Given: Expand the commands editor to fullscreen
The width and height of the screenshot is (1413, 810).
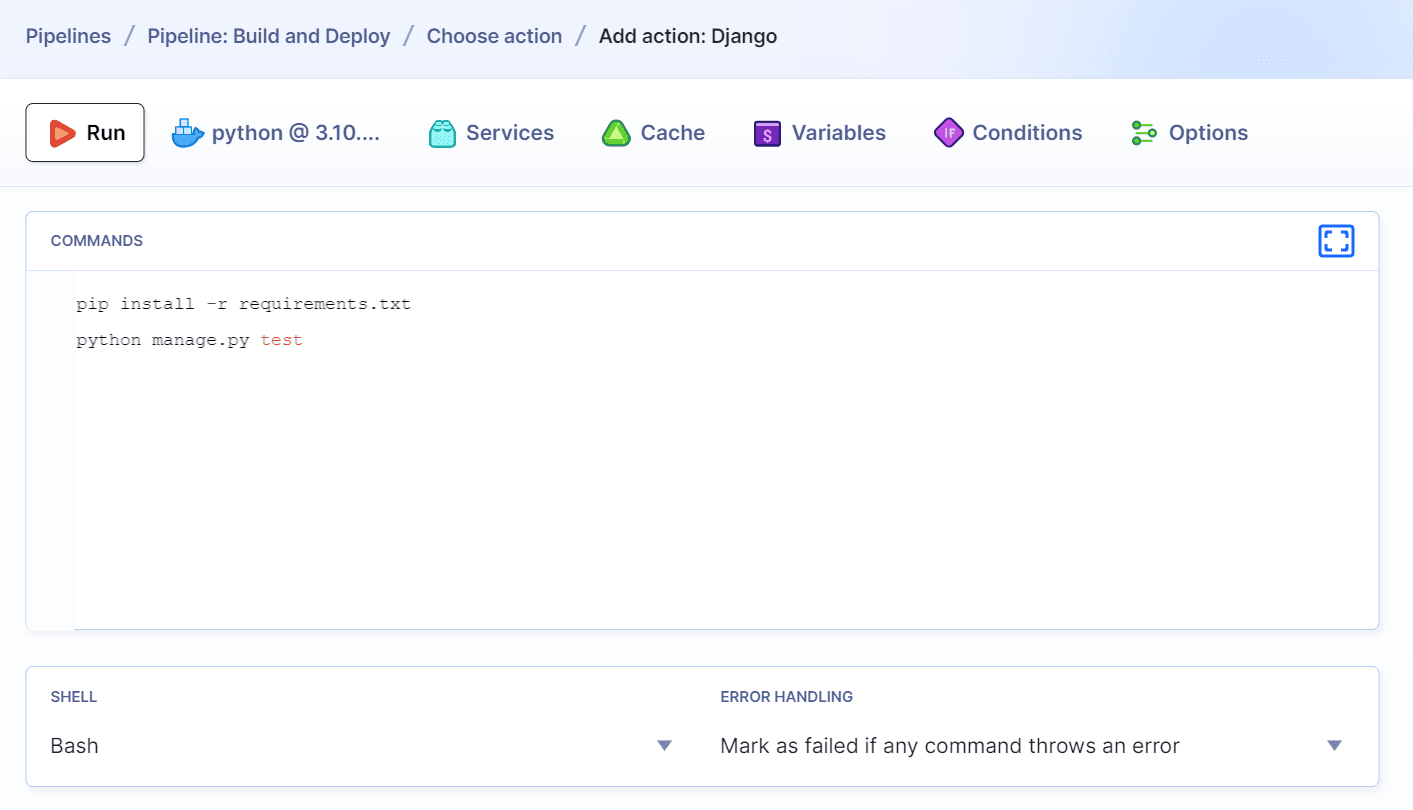Looking at the screenshot, I should click(1336, 241).
